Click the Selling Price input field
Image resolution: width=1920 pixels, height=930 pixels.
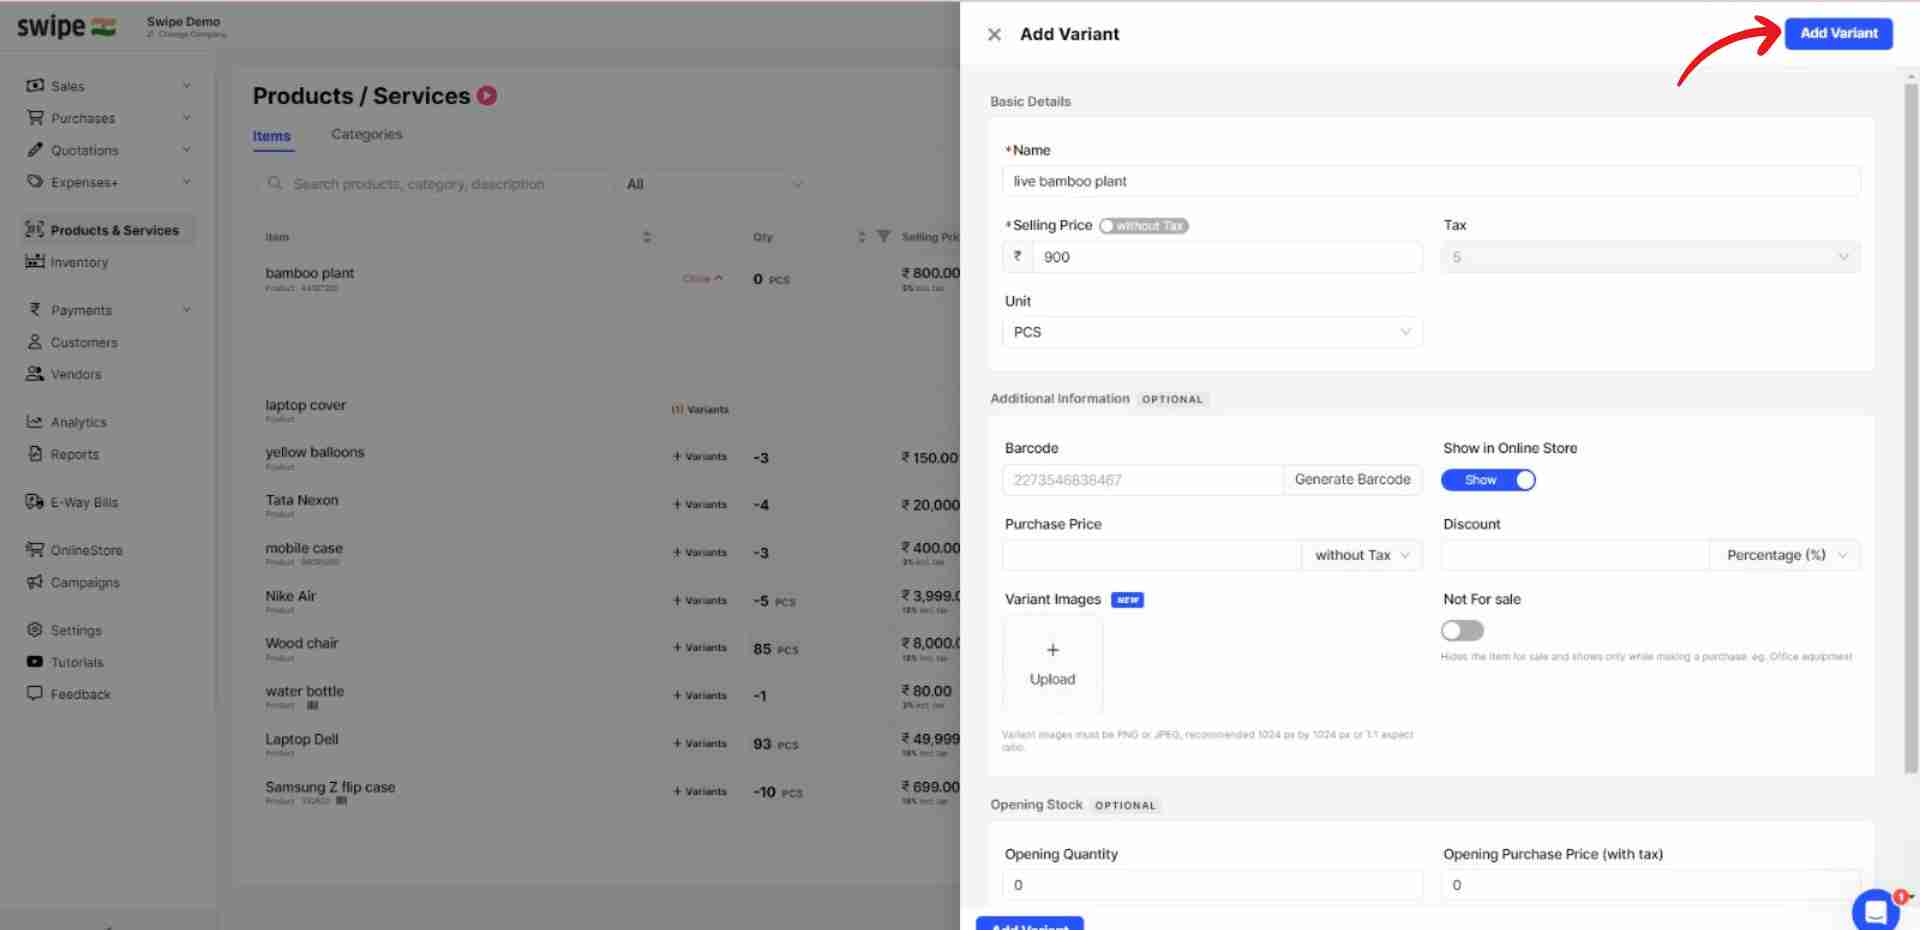point(1227,257)
